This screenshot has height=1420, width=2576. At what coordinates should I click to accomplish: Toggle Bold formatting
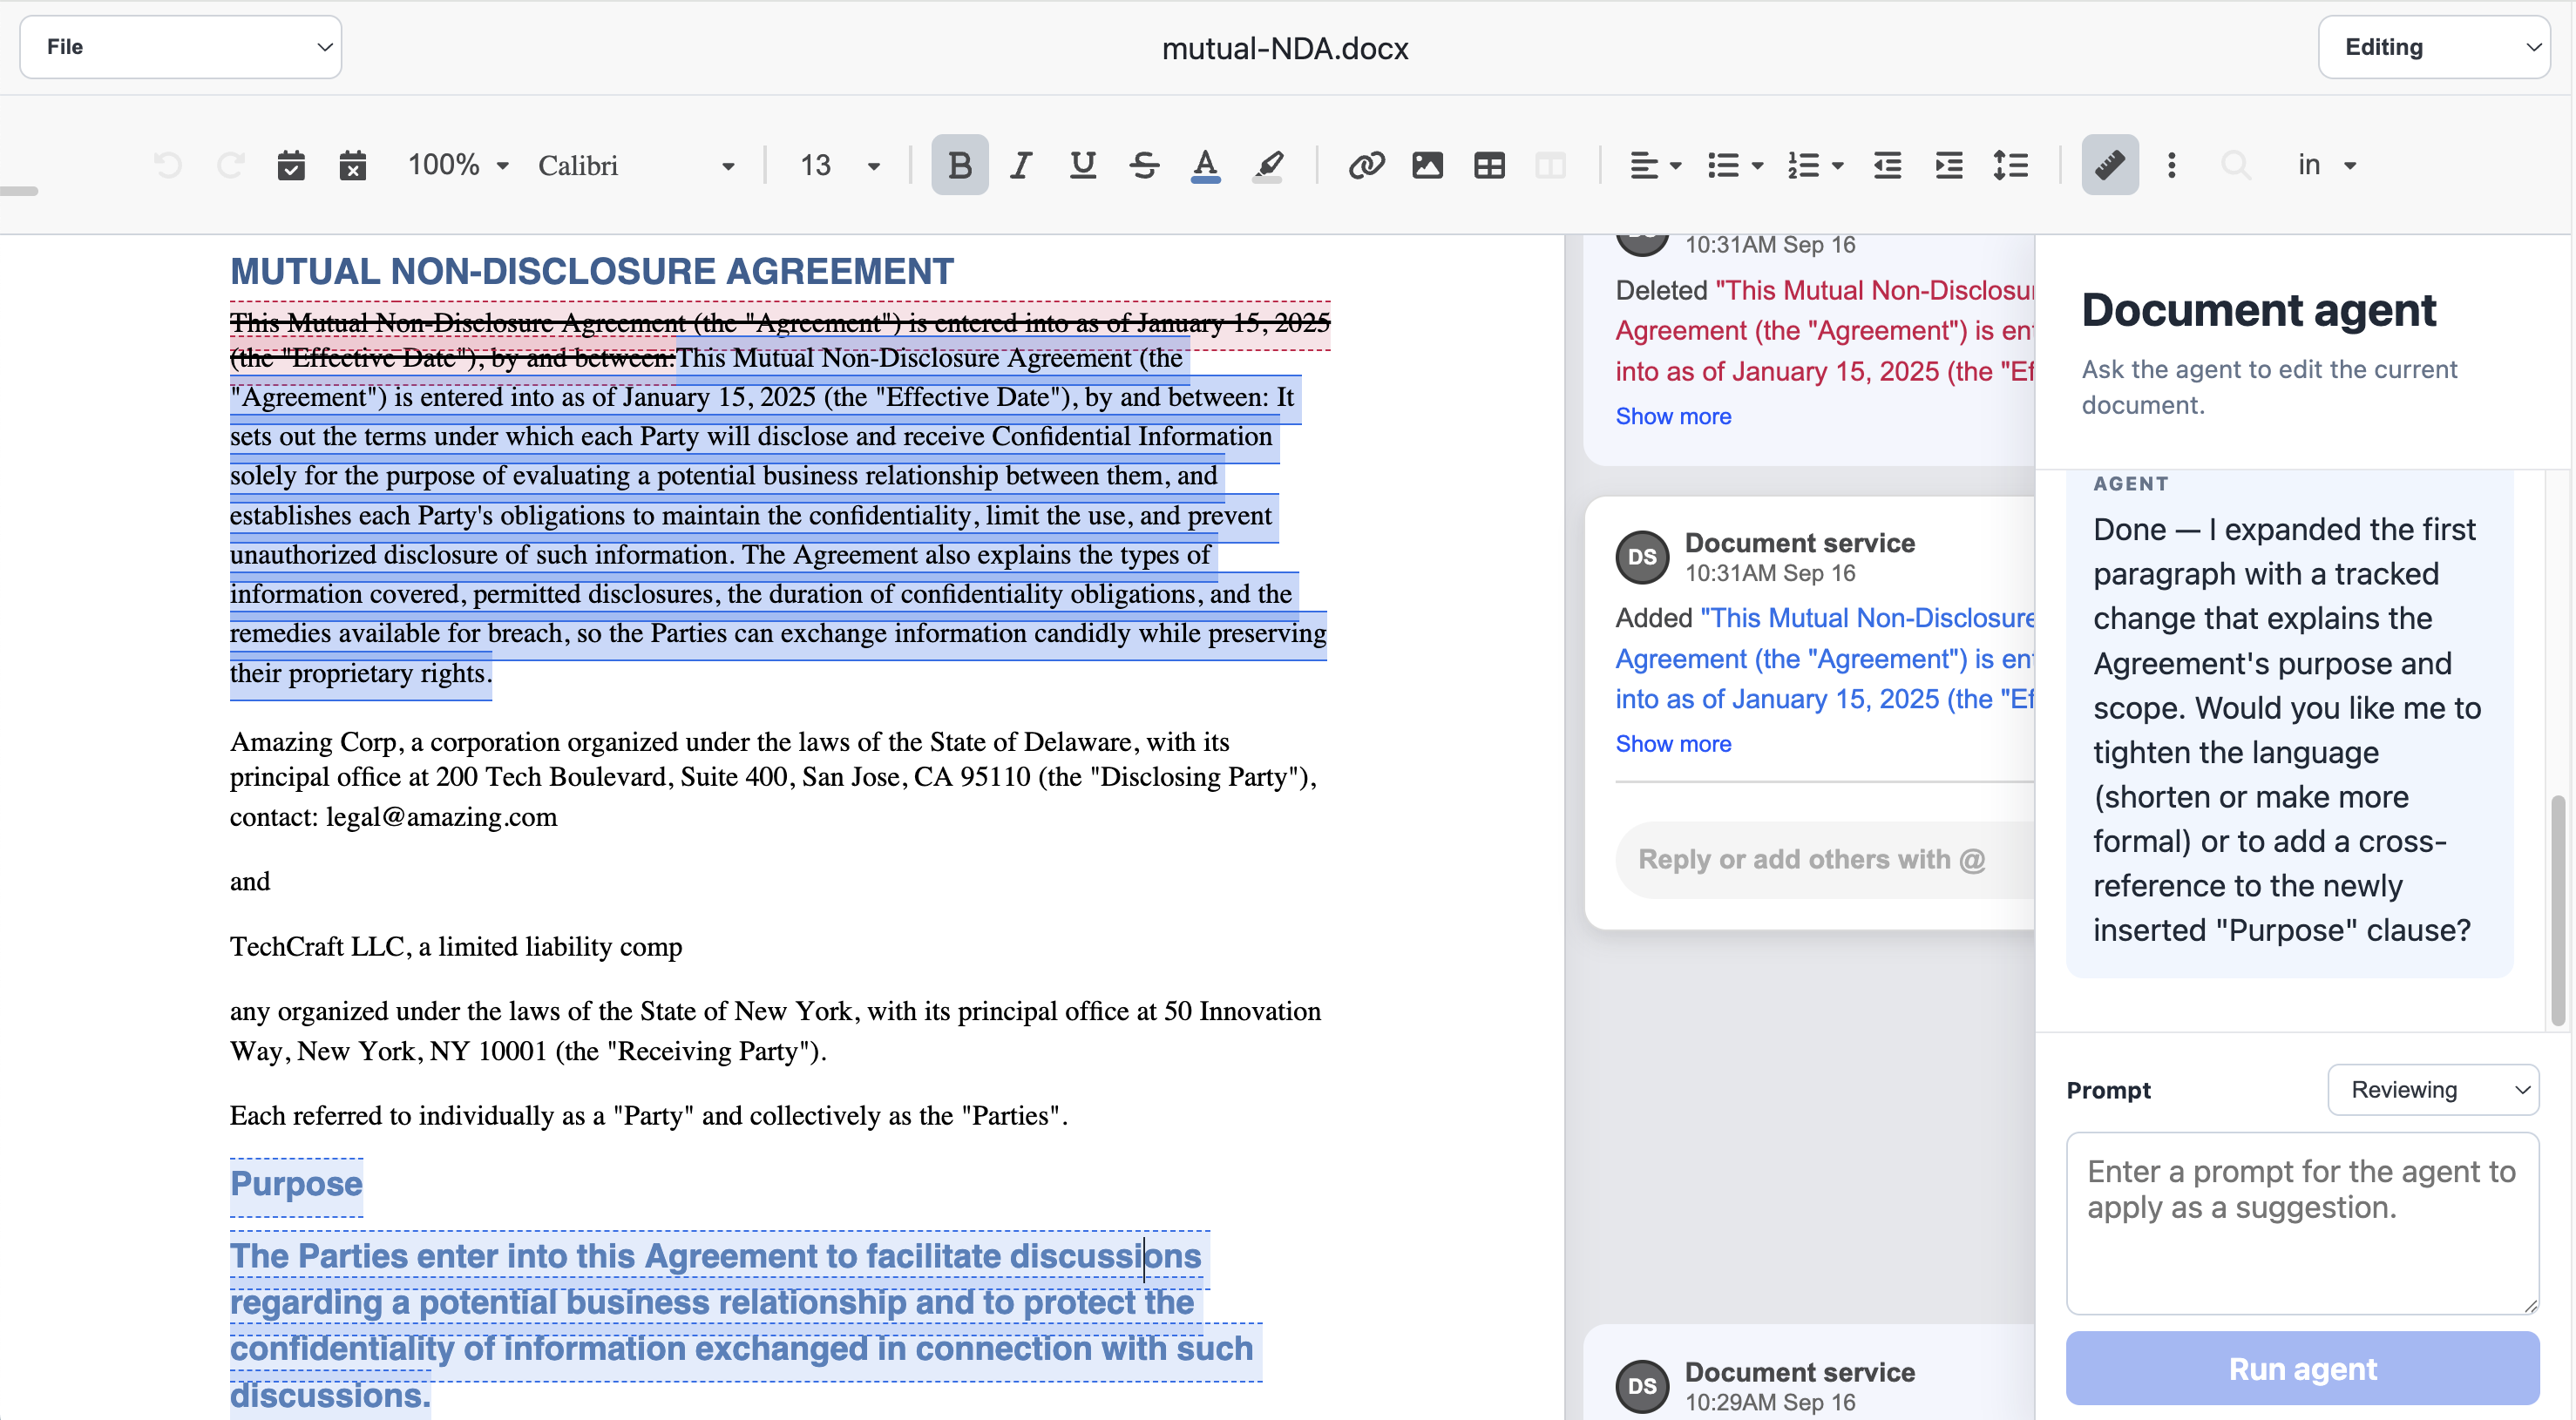(959, 165)
